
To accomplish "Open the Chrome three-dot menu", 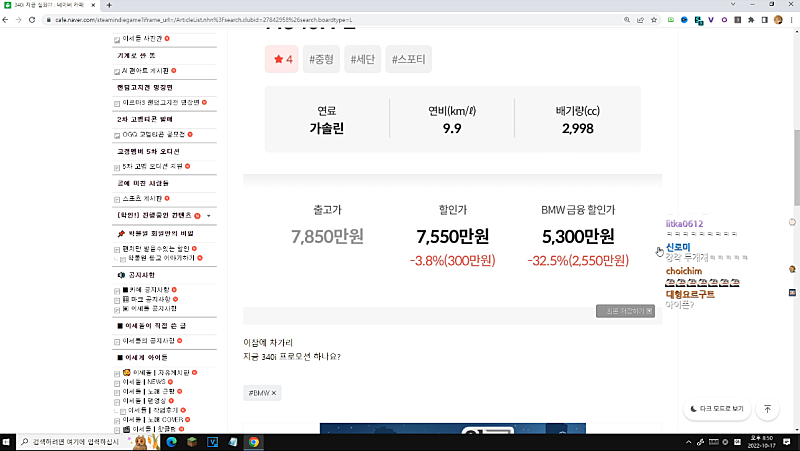I will [x=792, y=20].
